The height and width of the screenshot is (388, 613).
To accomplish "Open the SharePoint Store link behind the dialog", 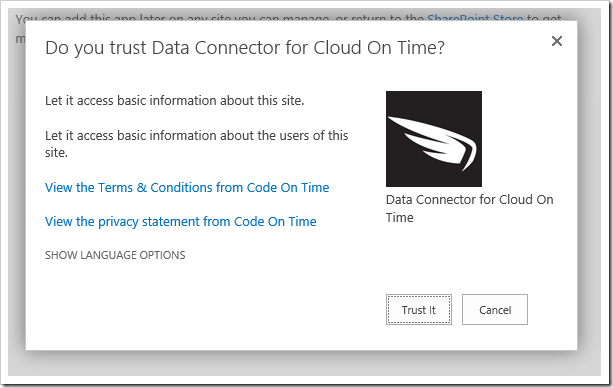I will [x=475, y=18].
